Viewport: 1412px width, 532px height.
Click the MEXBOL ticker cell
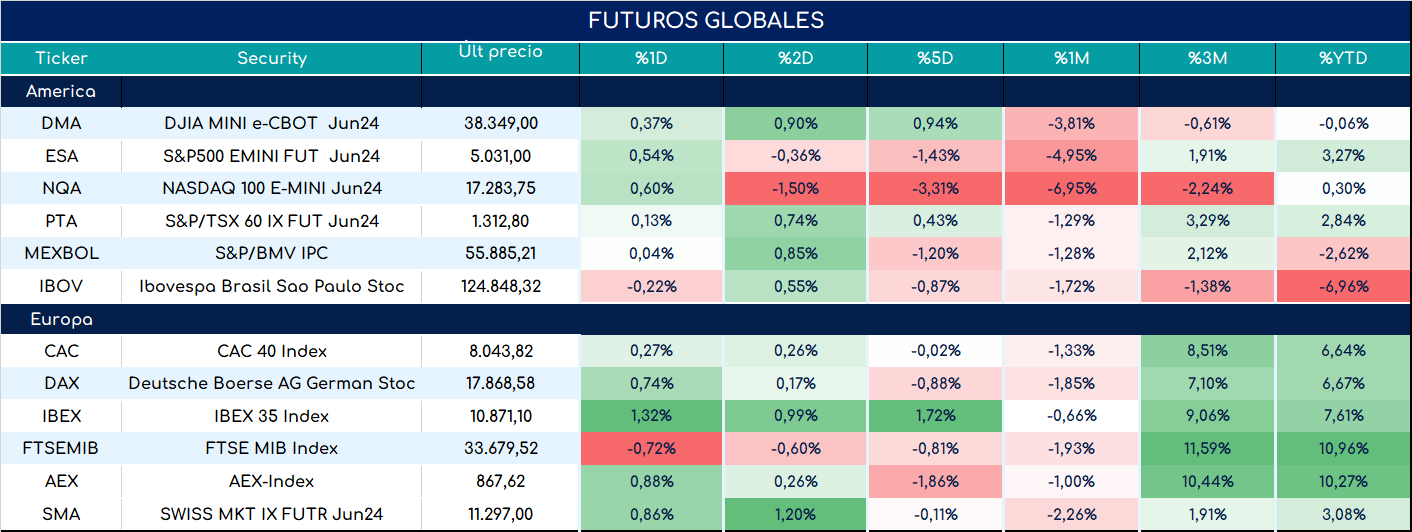[x=61, y=254]
